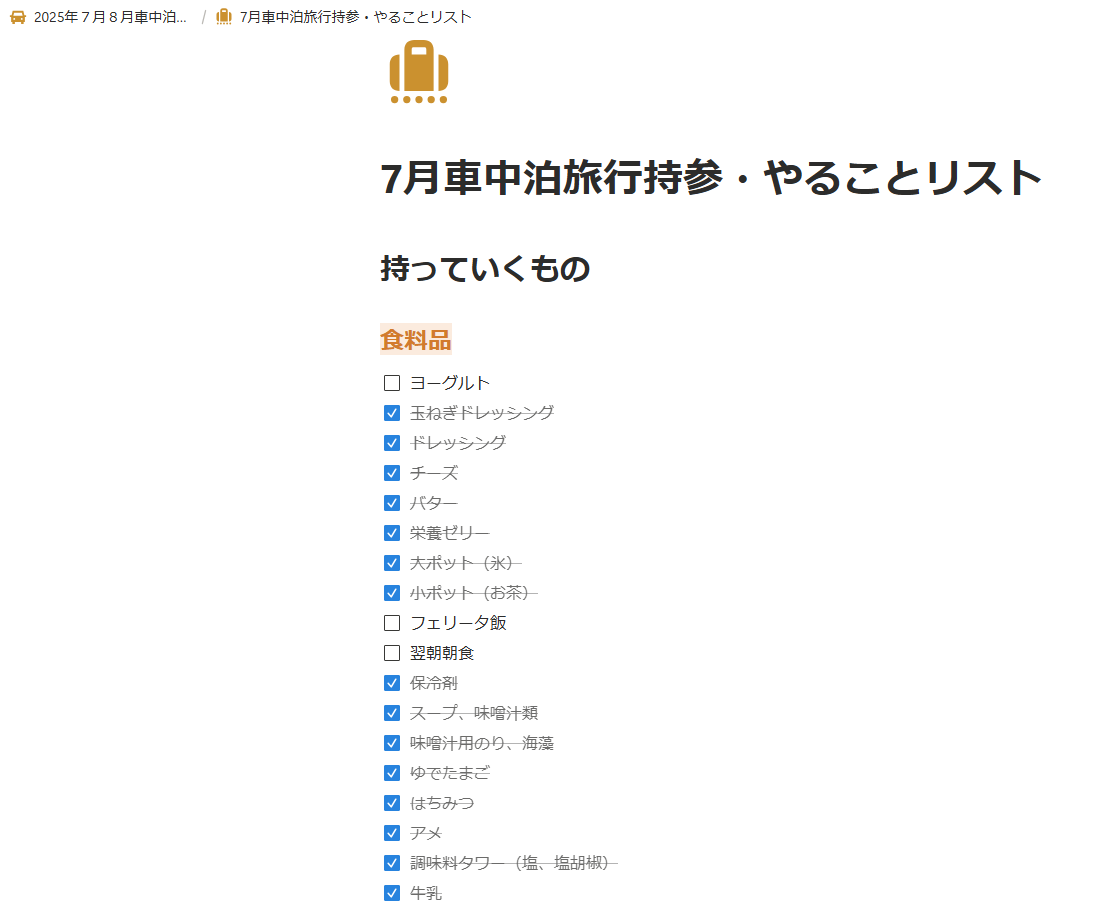Uncheck the はちみつ checkbox

tap(391, 803)
